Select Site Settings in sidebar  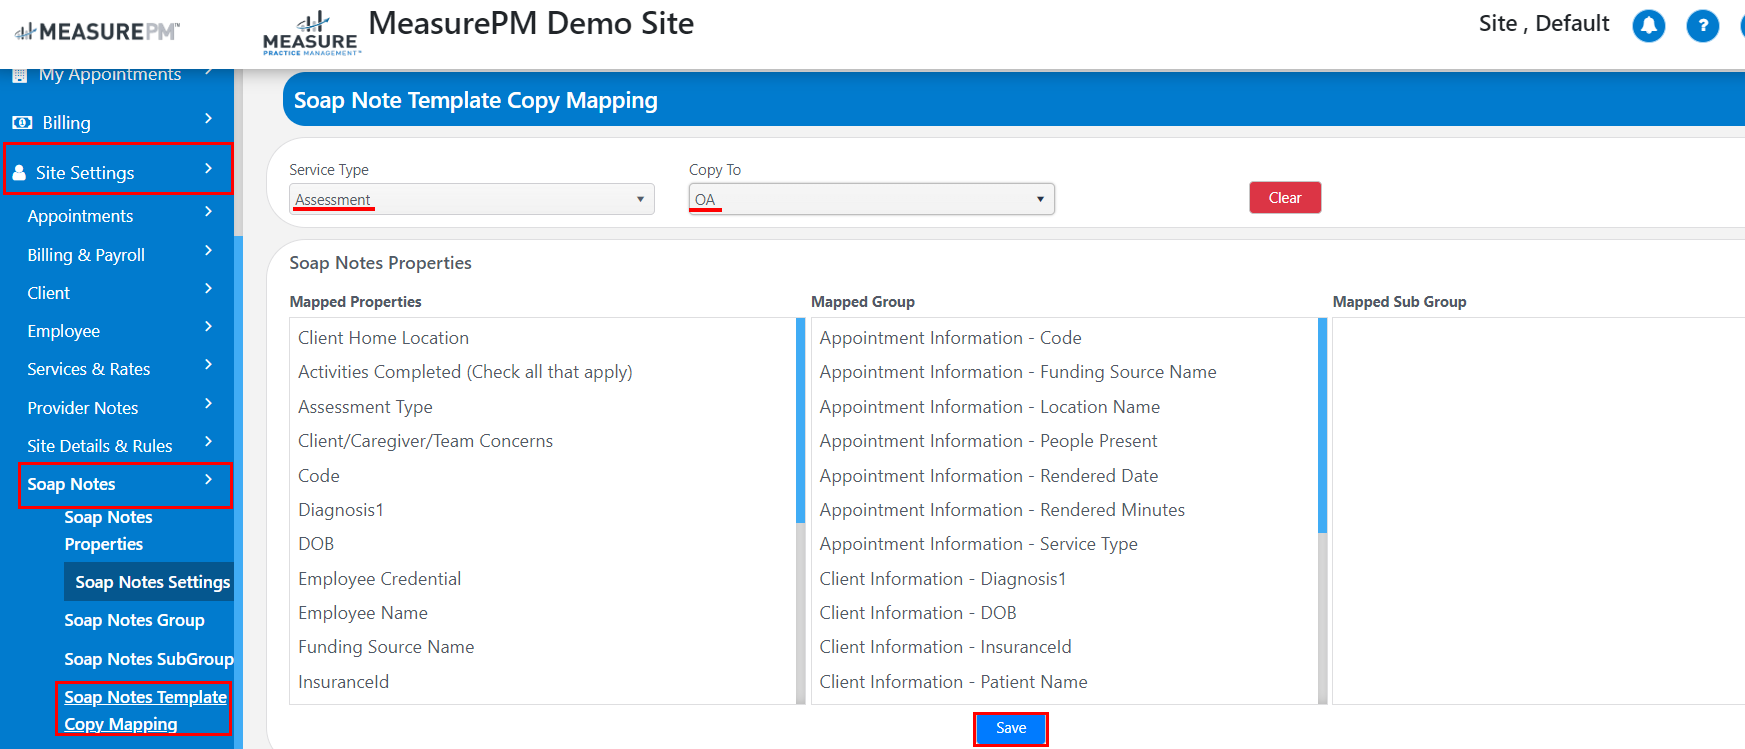pos(85,173)
